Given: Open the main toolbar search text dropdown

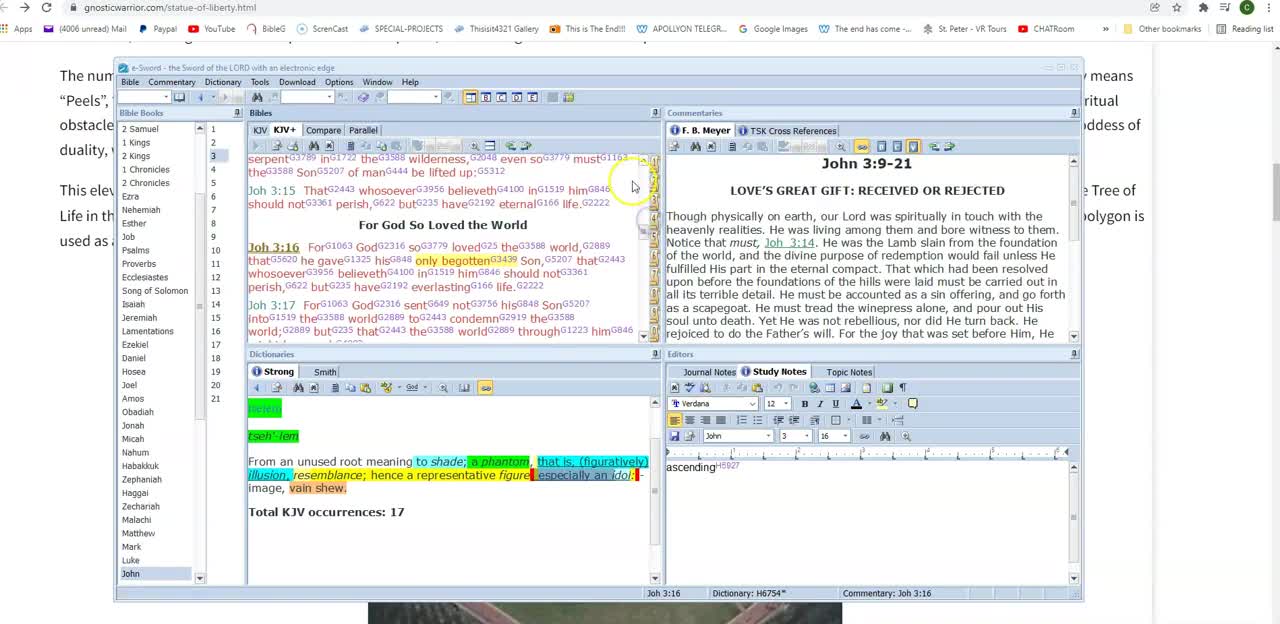Looking at the screenshot, I should click(330, 97).
